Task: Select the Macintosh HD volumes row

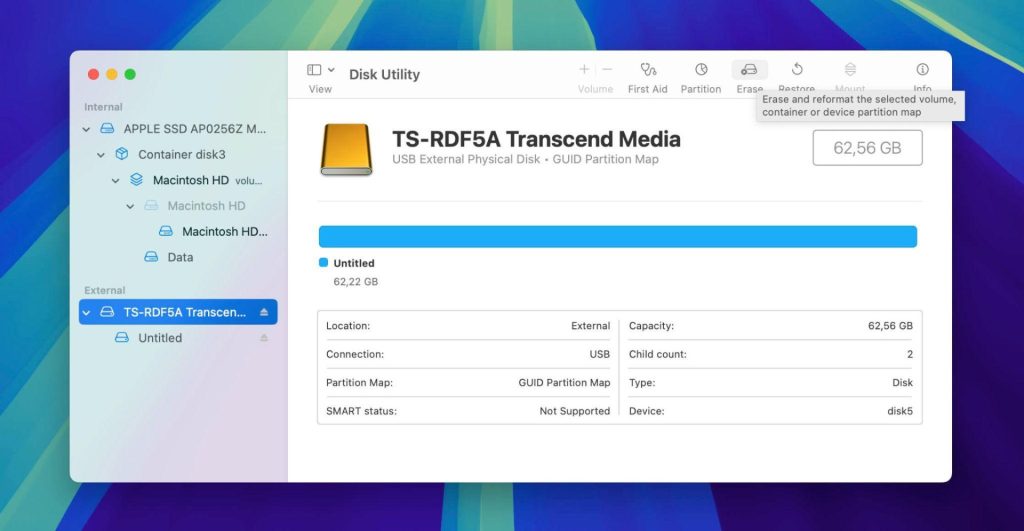Action: [178, 180]
